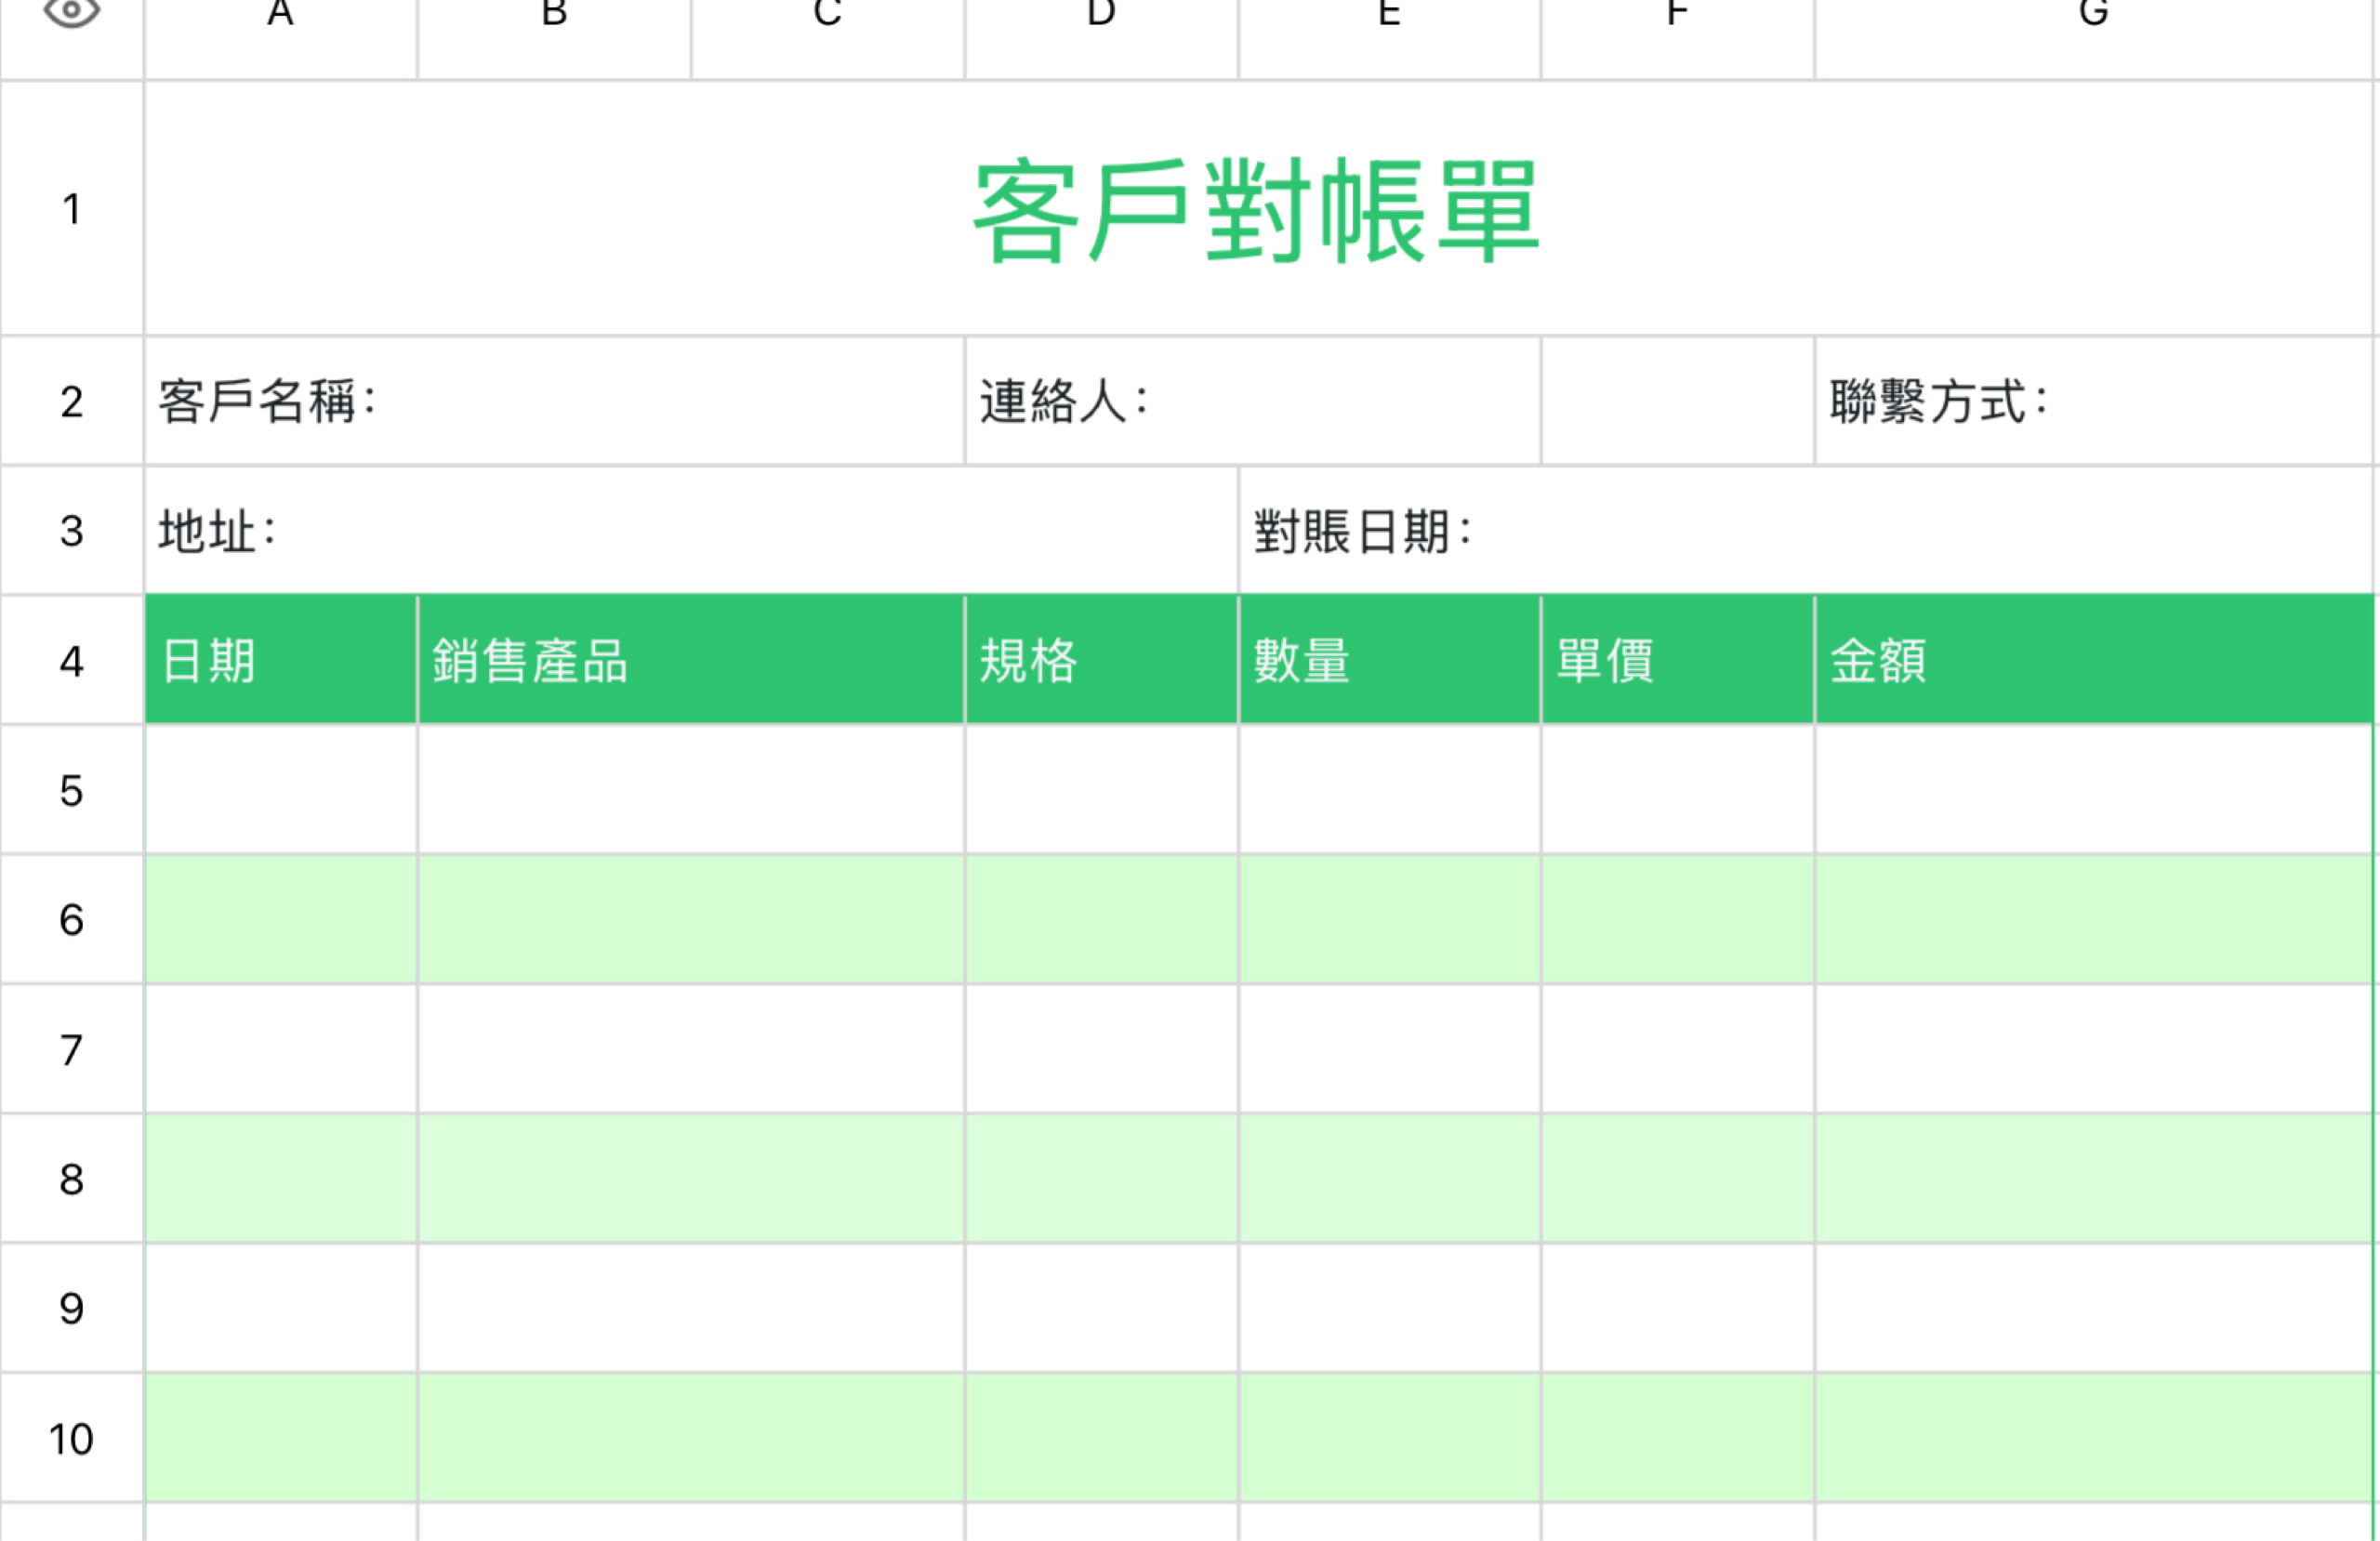This screenshot has height=1541, width=2380.
Task: Select row 9 header
Action: coord(72,1308)
